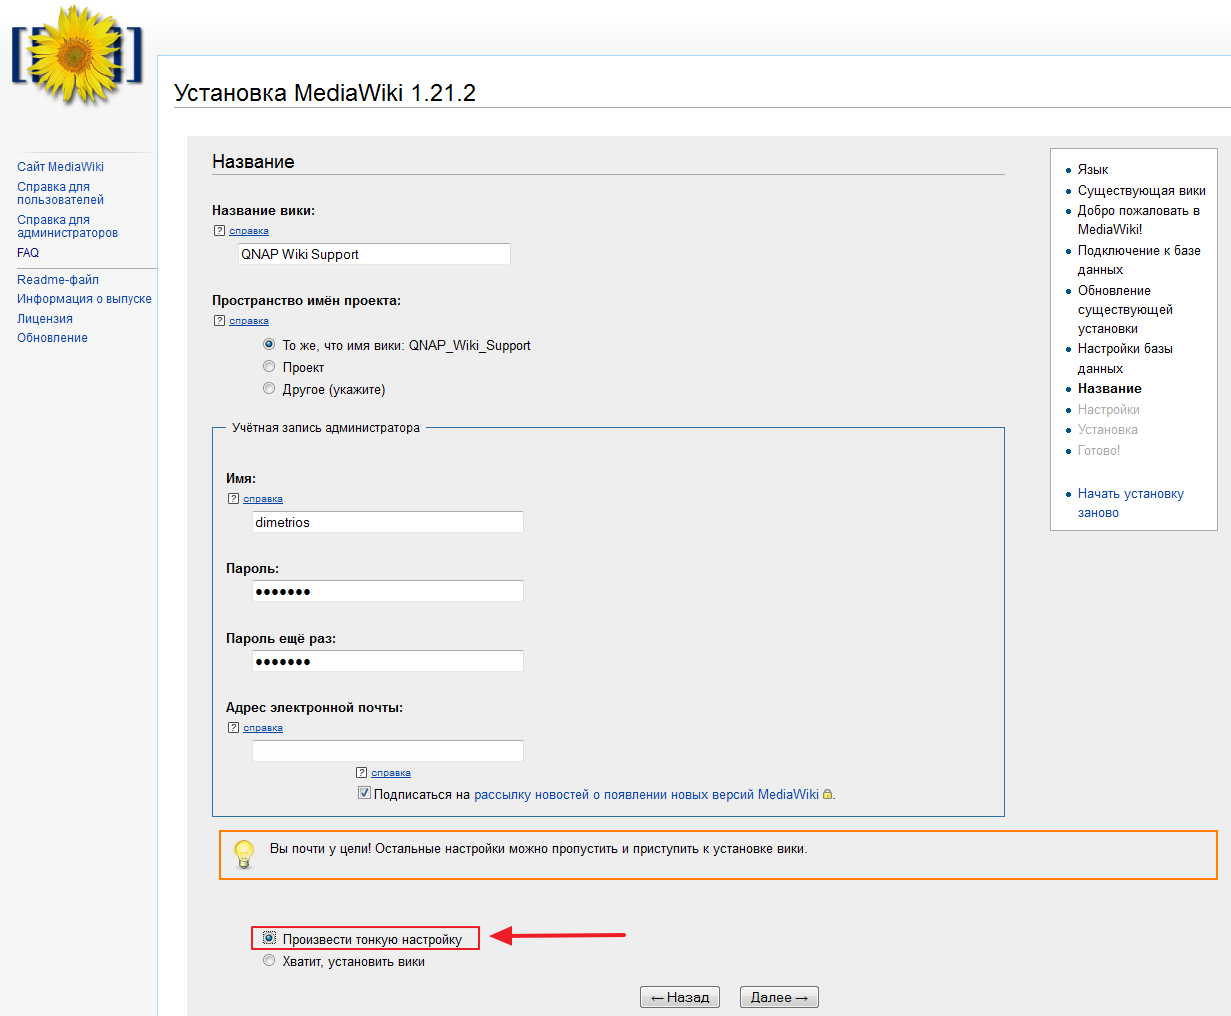
Task: Select Хватит, установить вики radio
Action: click(269, 960)
